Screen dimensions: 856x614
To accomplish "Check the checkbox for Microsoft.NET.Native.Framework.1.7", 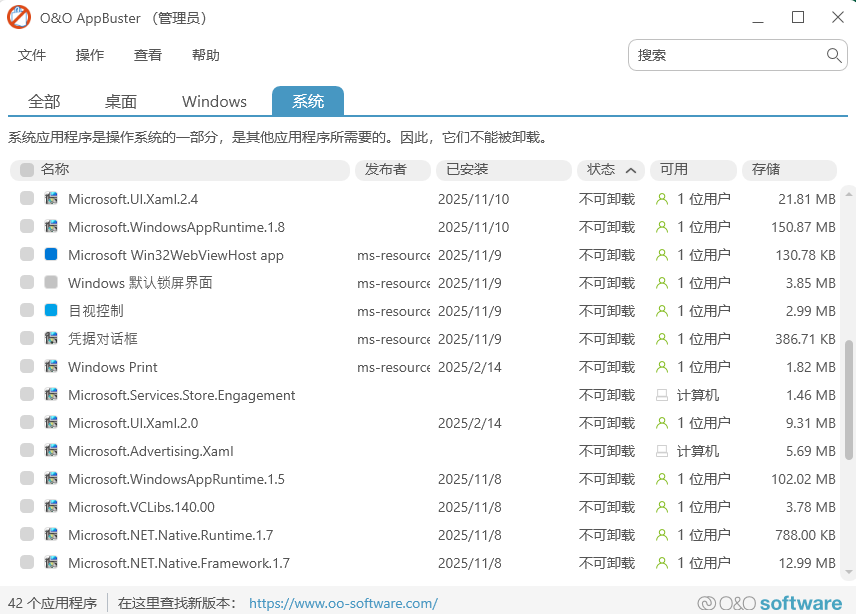I will coord(25,562).
